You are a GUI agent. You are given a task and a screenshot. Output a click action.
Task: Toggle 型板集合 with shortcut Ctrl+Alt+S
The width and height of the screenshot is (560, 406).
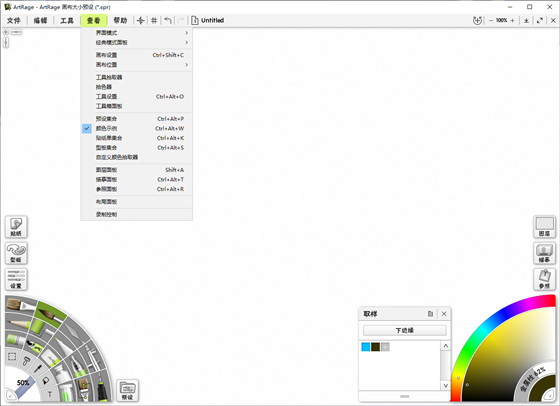[137, 147]
